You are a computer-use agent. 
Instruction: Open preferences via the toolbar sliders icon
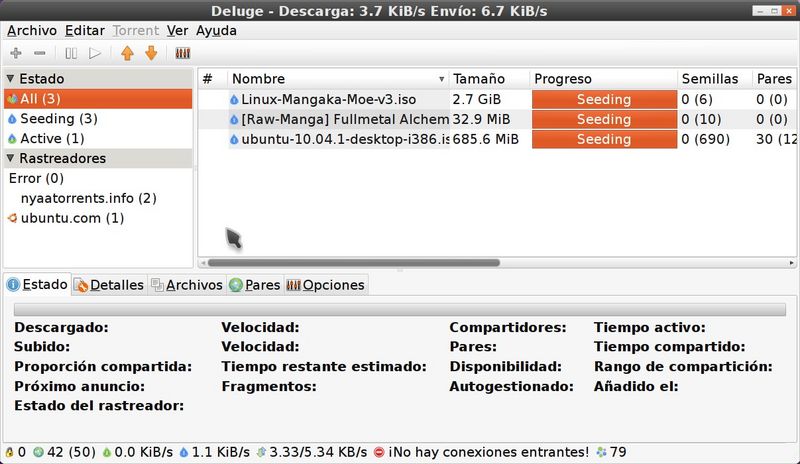point(182,53)
